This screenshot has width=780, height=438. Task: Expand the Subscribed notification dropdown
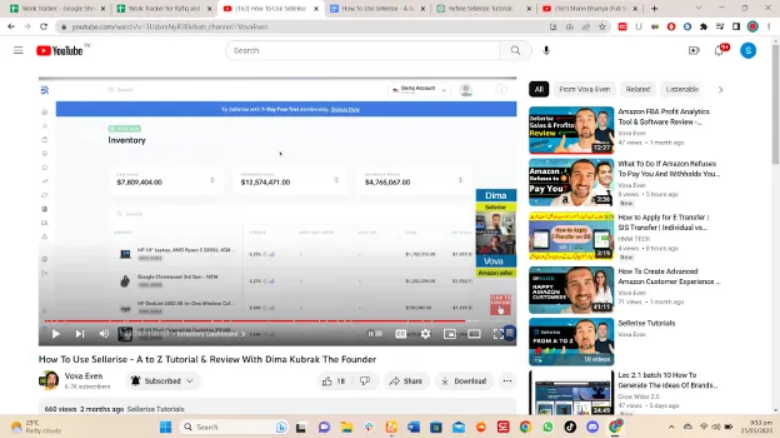162,381
